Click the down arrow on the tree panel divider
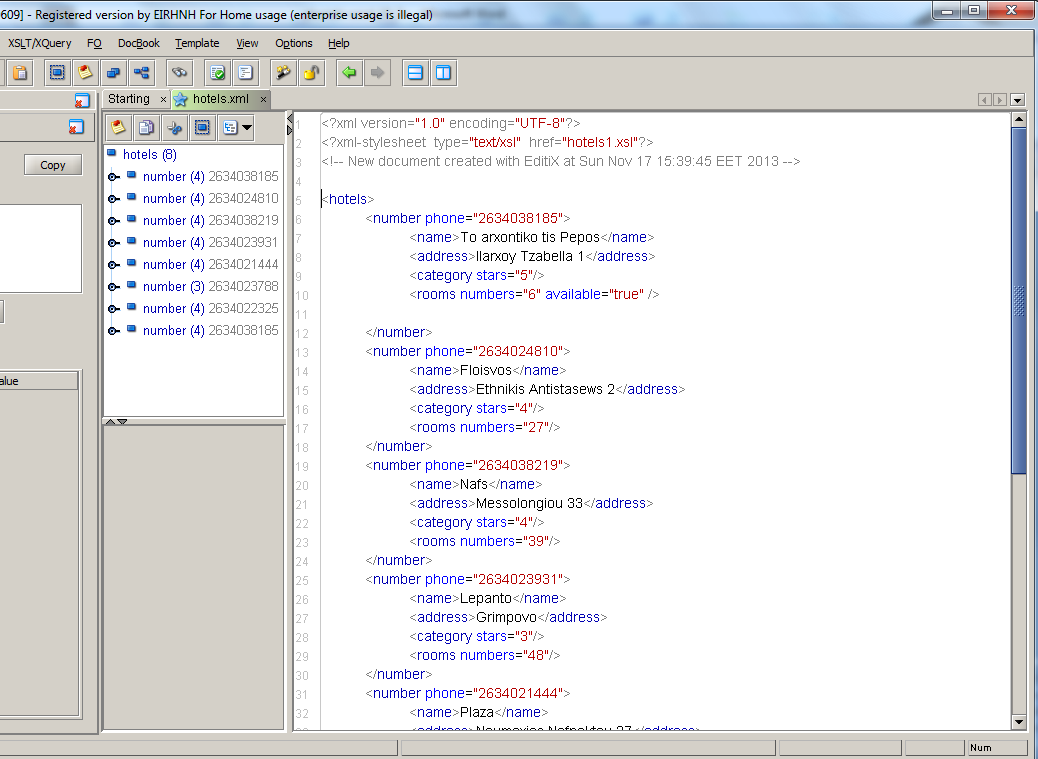The width and height of the screenshot is (1038, 759). 122,422
